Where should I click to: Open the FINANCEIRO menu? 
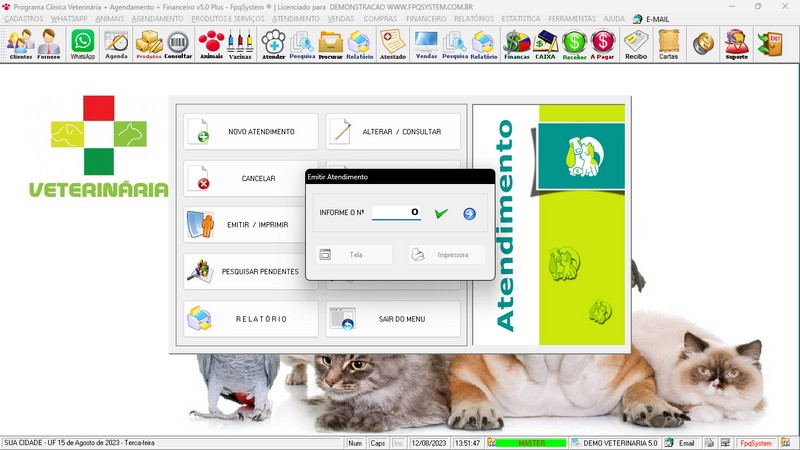click(x=426, y=19)
